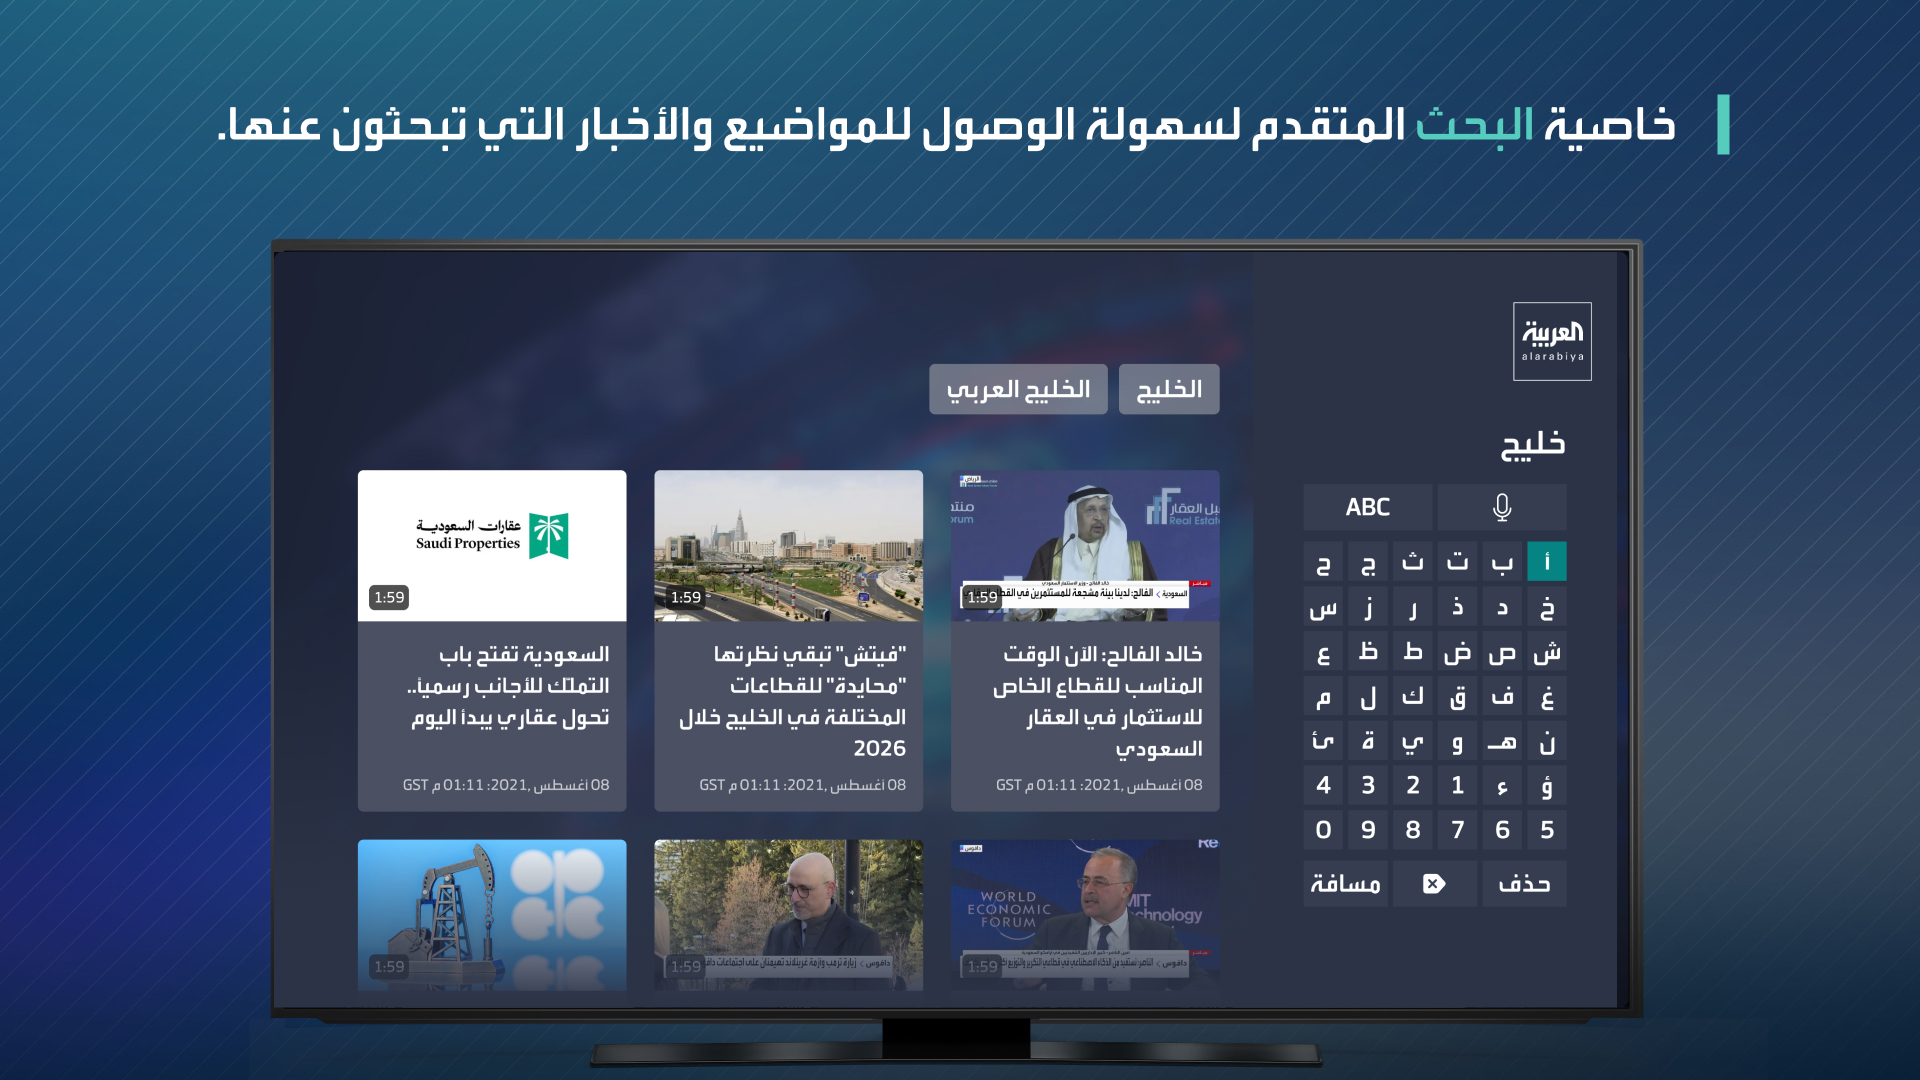Tap the ظ letter key
This screenshot has width=1920, height=1080.
coord(1368,652)
